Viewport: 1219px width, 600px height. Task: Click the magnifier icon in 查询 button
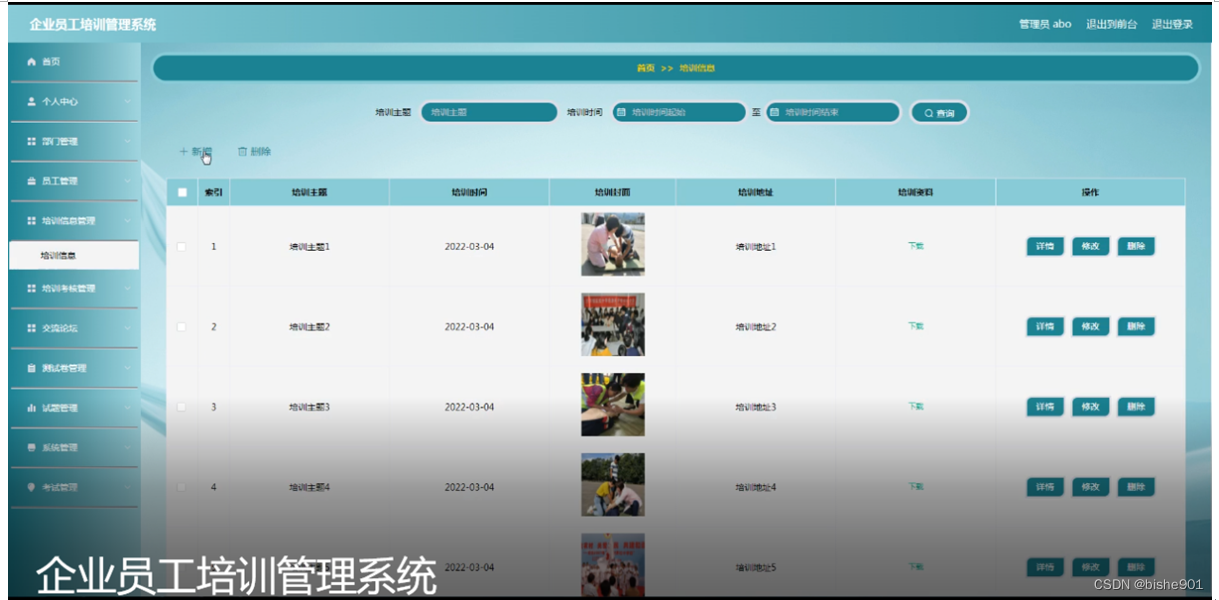(x=928, y=114)
